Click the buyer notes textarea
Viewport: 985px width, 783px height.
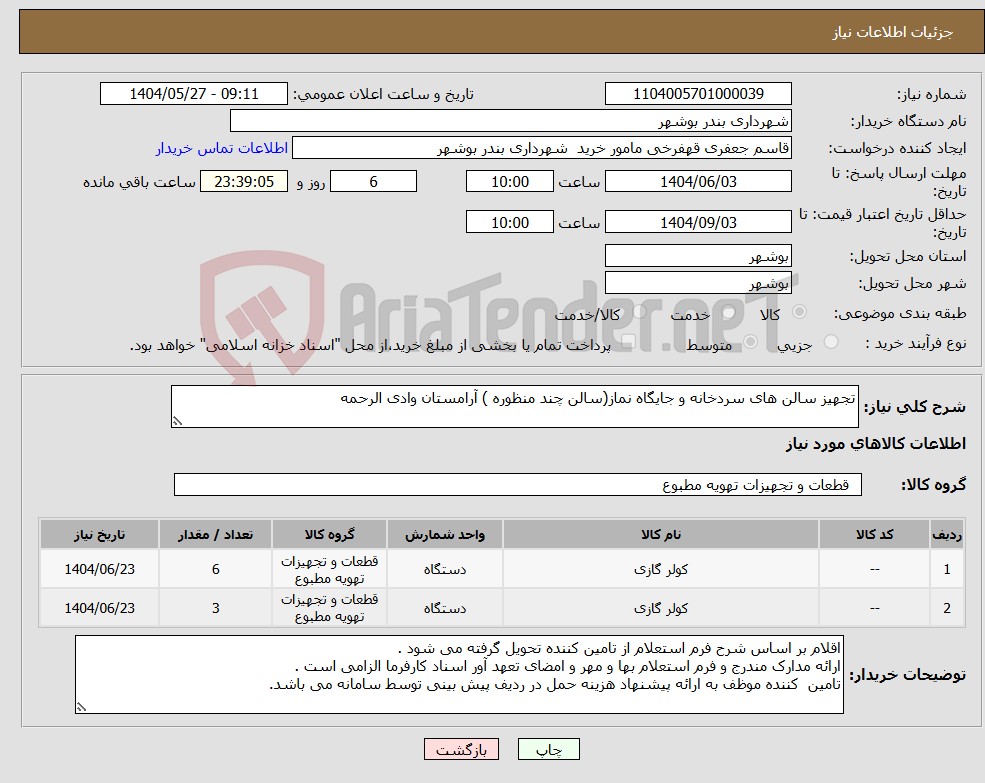pyautogui.click(x=459, y=674)
